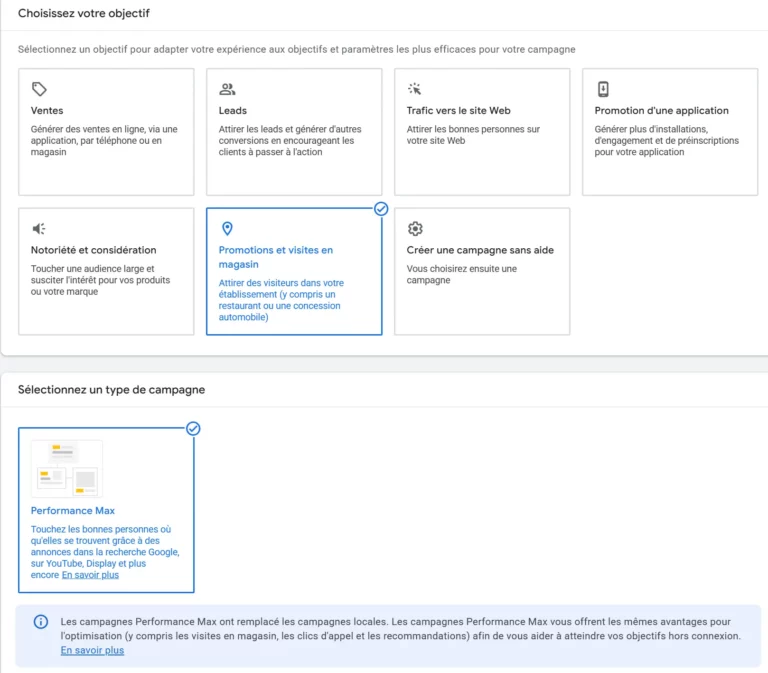This screenshot has height=673, width=768.
Task: Choose Promotion d'une application objective
Action: coord(661,111)
